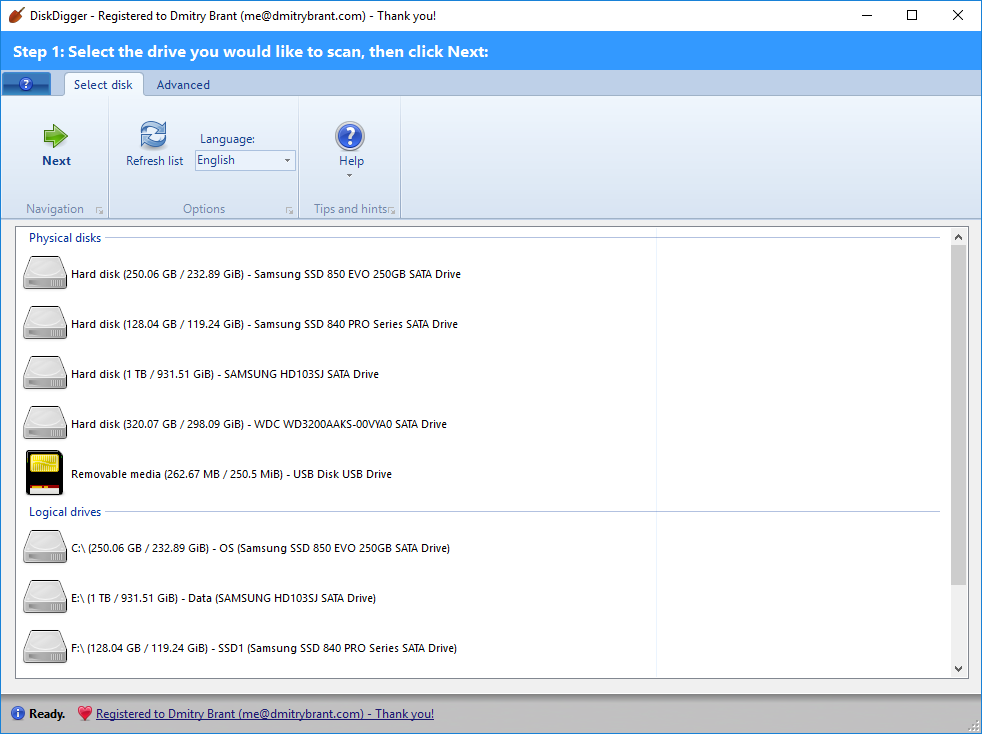This screenshot has height=734, width=982.
Task: Open the Language dropdown
Action: pos(245,160)
